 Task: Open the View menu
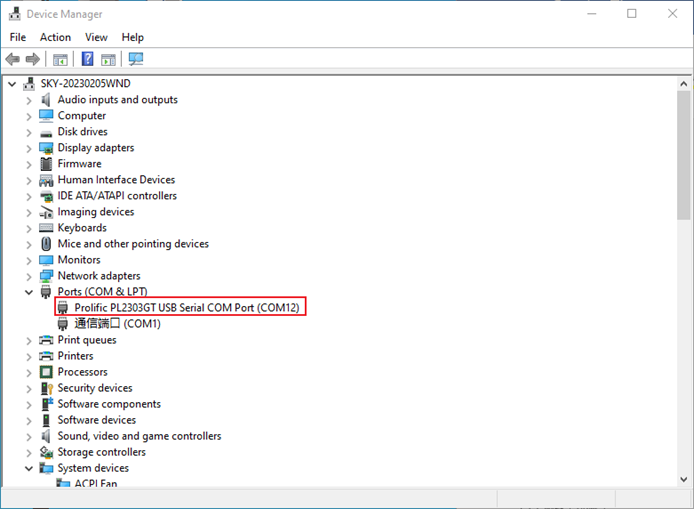click(x=96, y=37)
